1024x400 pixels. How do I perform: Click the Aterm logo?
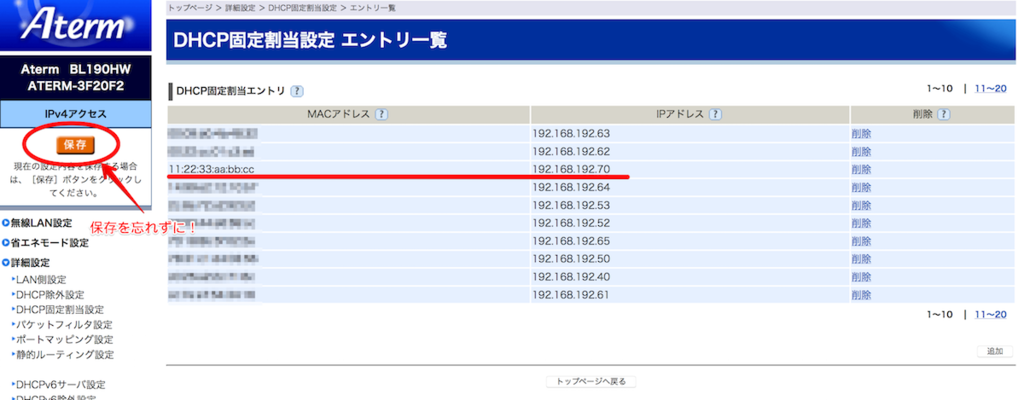click(x=75, y=25)
